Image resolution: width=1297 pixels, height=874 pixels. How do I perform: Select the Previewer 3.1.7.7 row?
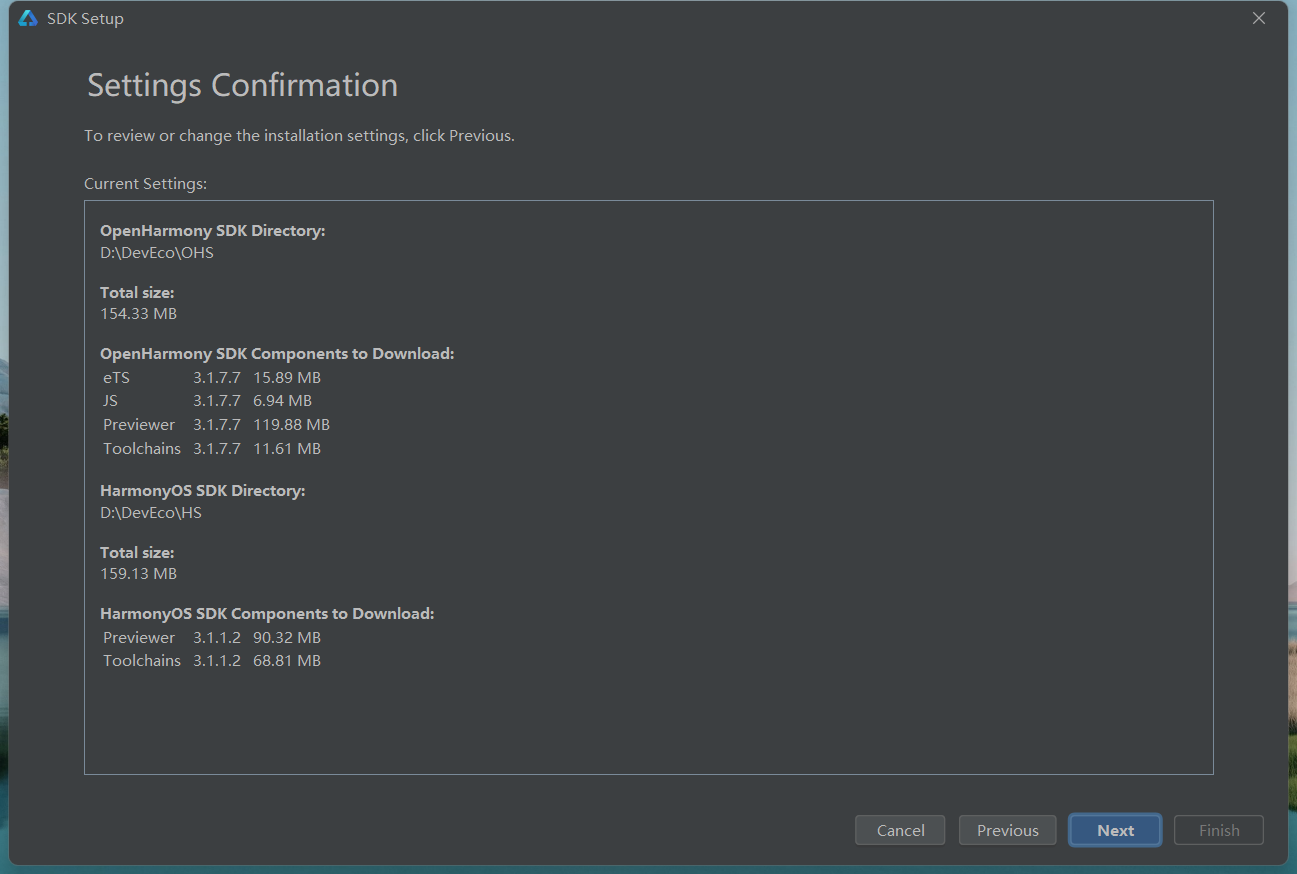pyautogui.click(x=216, y=425)
